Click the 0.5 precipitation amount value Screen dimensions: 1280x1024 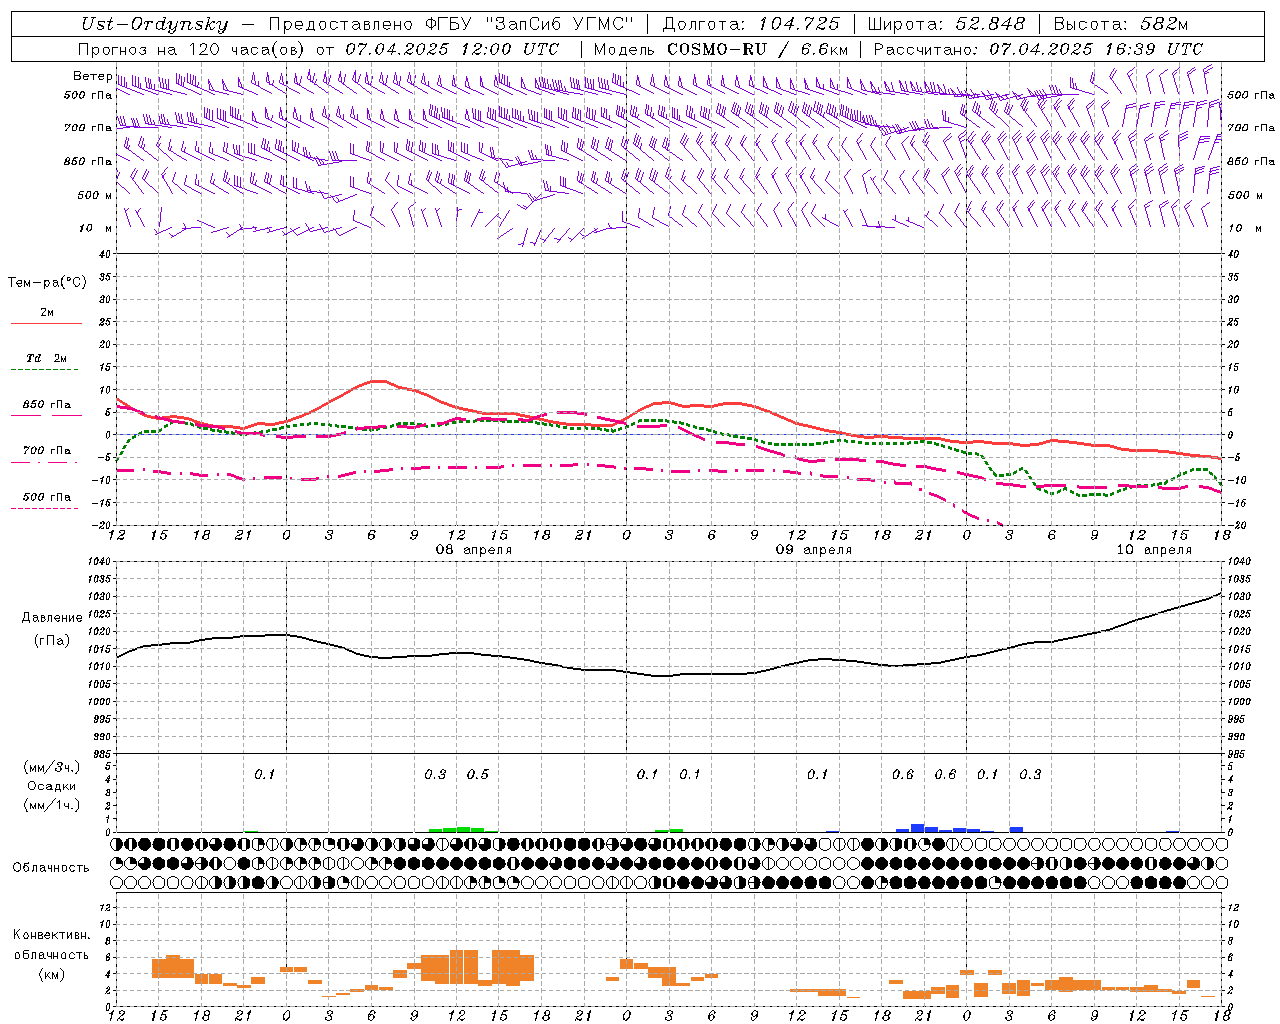click(478, 774)
